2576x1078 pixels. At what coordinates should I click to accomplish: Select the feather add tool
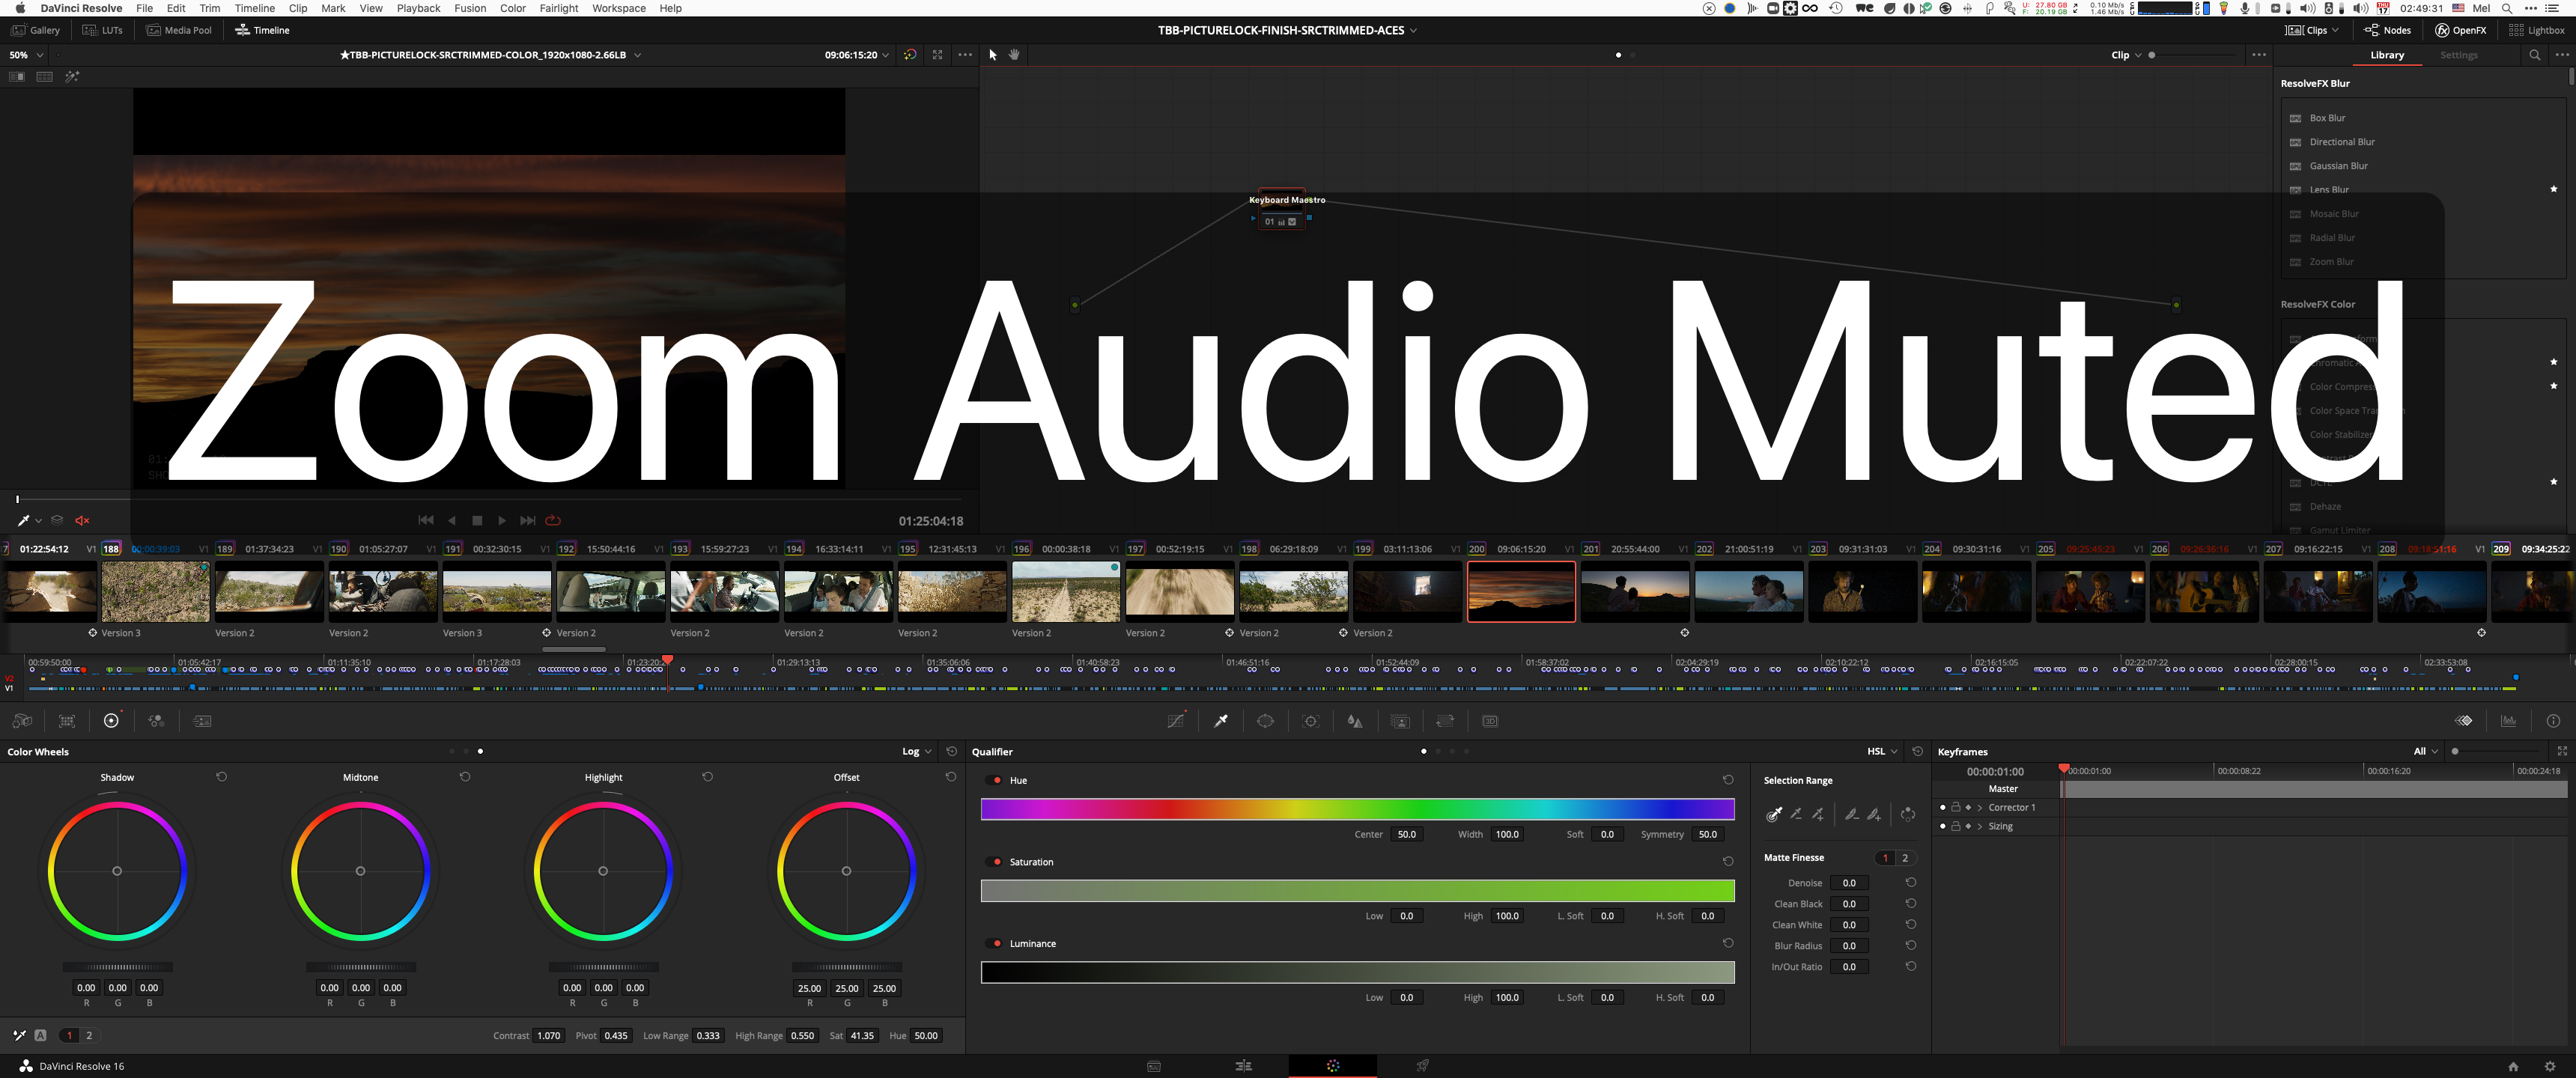pyautogui.click(x=1874, y=814)
